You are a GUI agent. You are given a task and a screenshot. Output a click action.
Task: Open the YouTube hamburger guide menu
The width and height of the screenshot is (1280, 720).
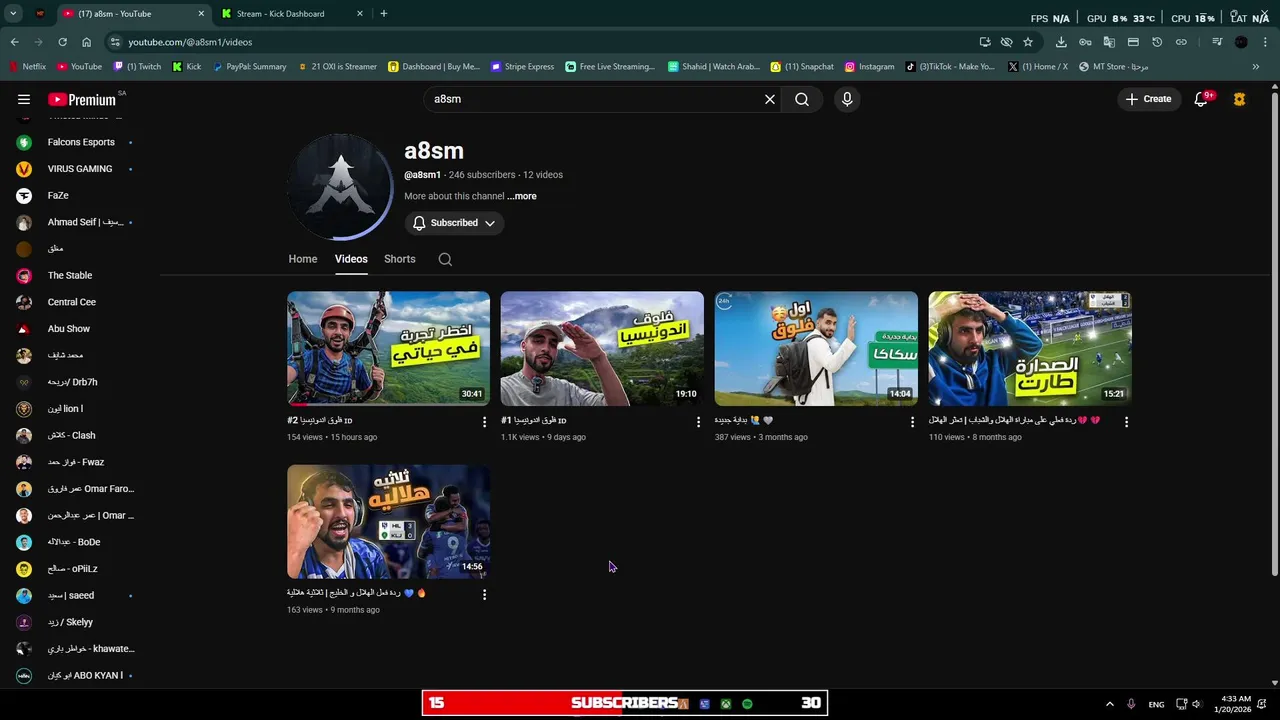click(24, 99)
